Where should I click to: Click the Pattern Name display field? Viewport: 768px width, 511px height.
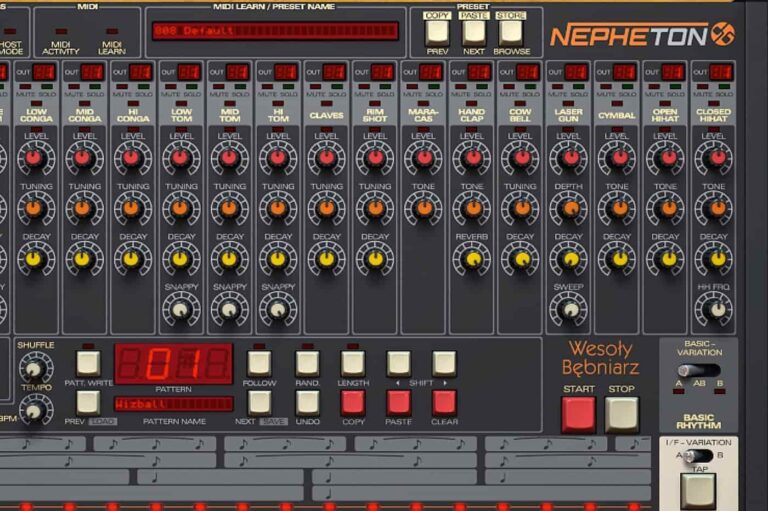click(x=172, y=404)
